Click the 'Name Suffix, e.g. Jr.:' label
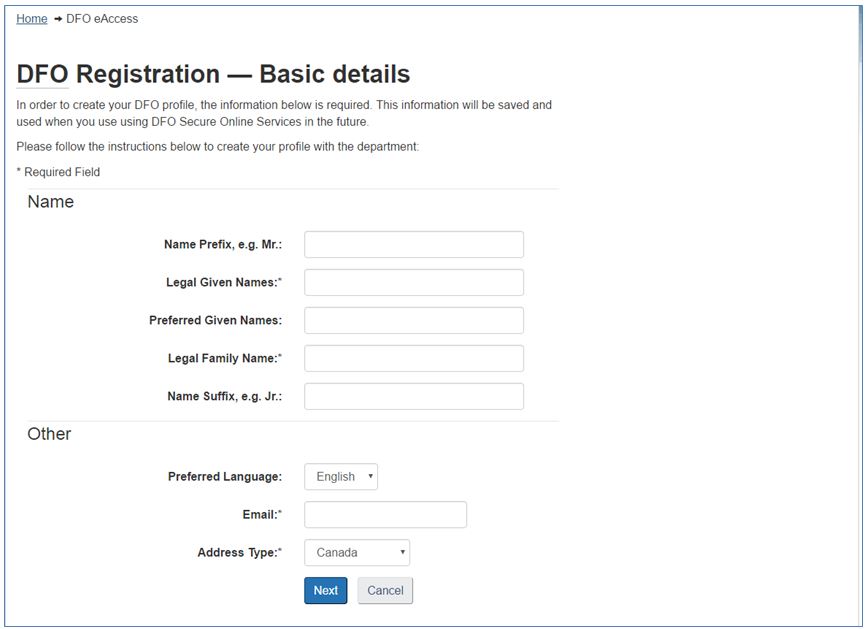 click(x=224, y=397)
